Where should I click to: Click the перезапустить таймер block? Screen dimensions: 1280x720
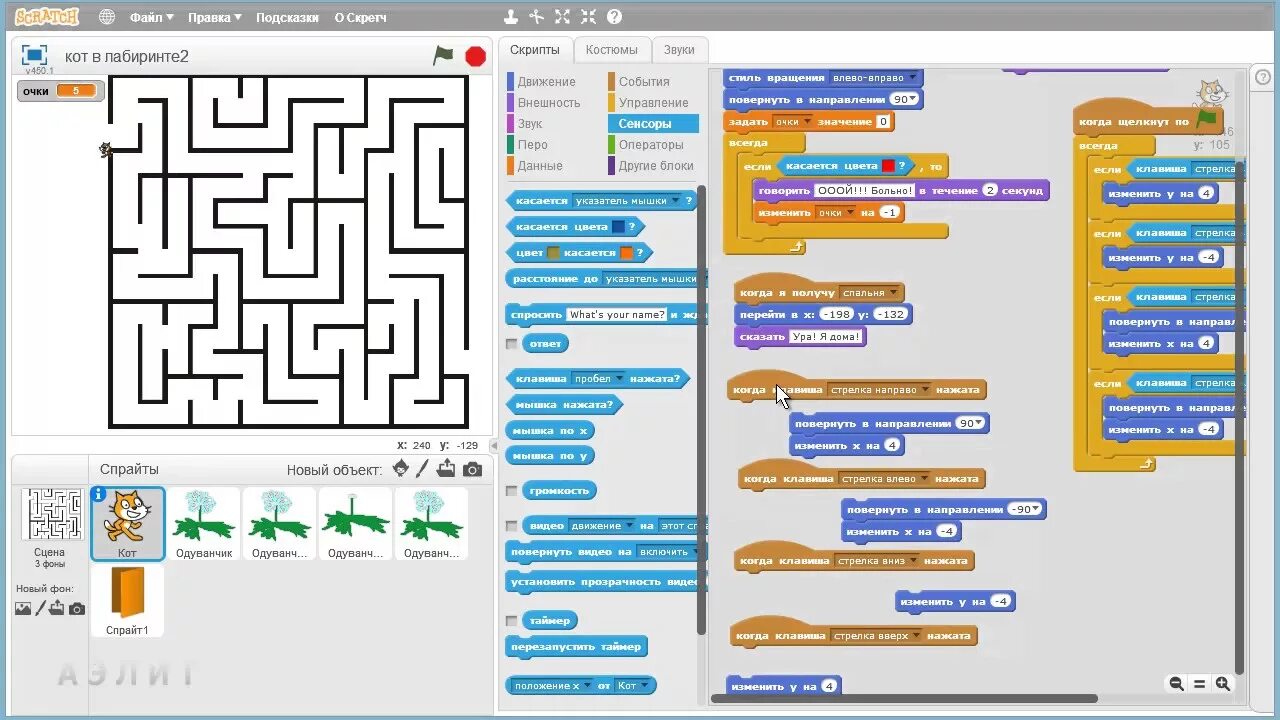pyautogui.click(x=576, y=646)
